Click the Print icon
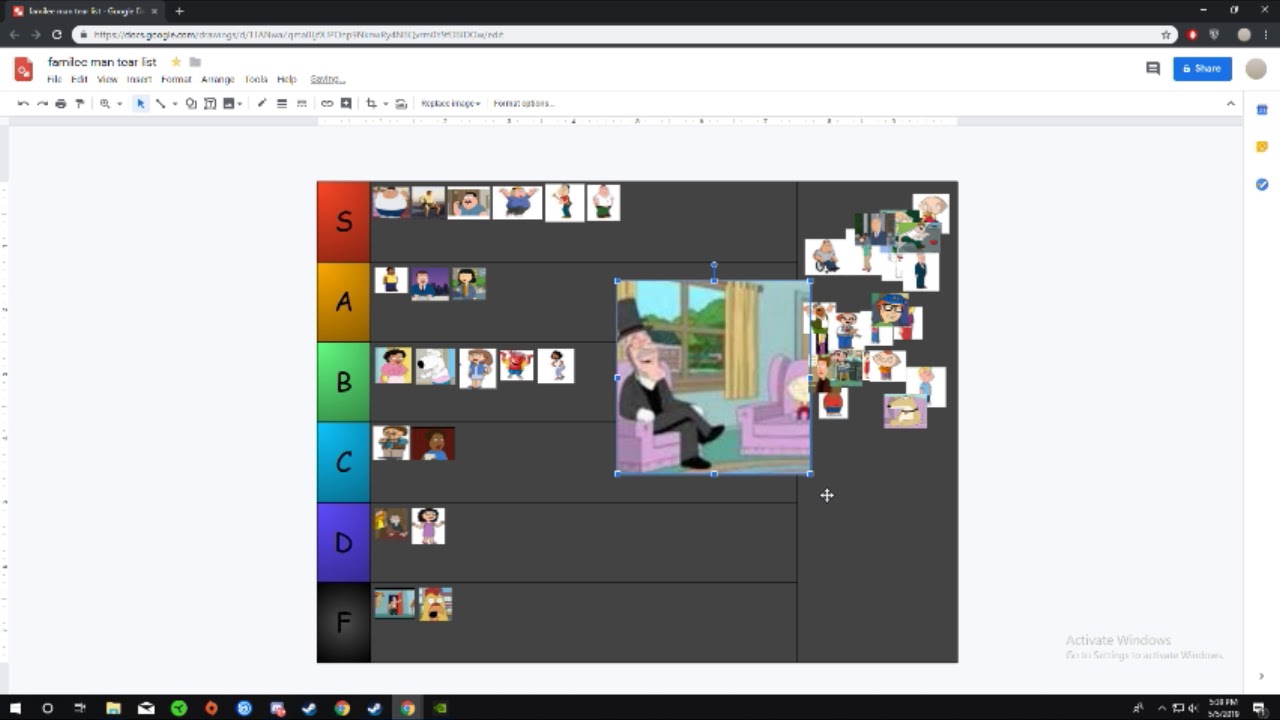This screenshot has height=720, width=1280. point(61,103)
